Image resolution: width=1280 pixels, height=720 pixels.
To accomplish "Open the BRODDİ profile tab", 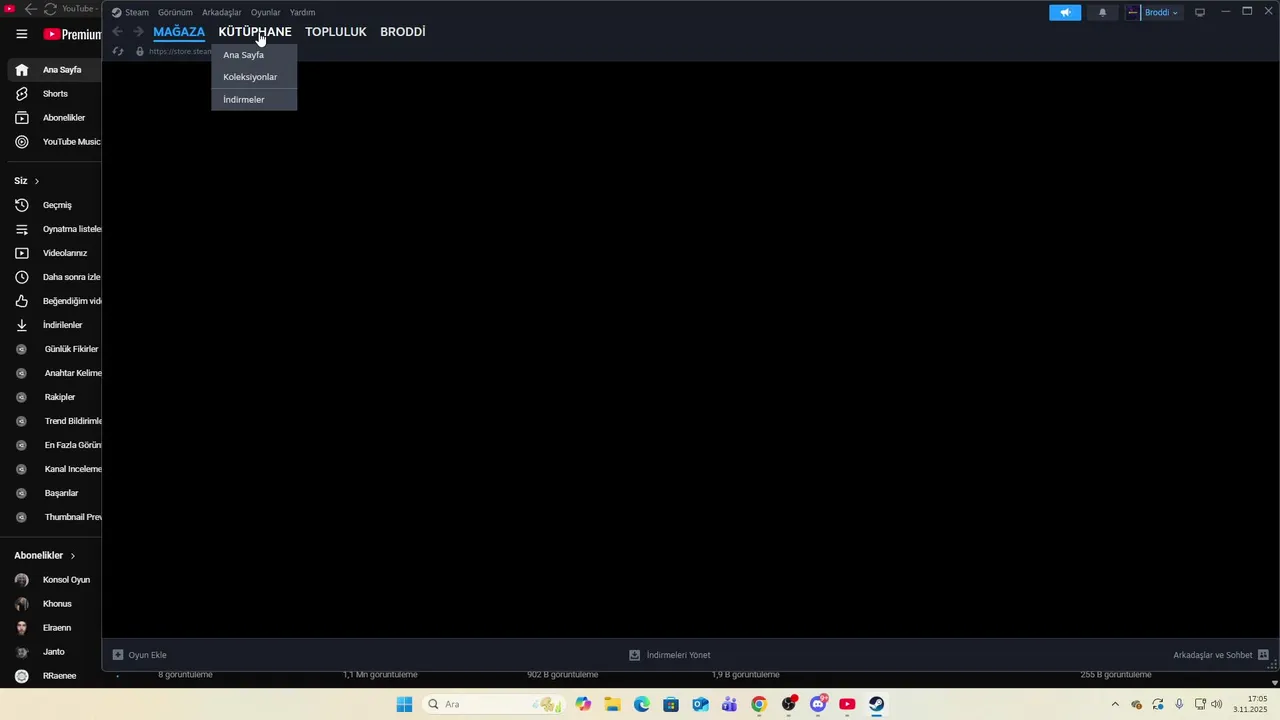I will pyautogui.click(x=403, y=32).
